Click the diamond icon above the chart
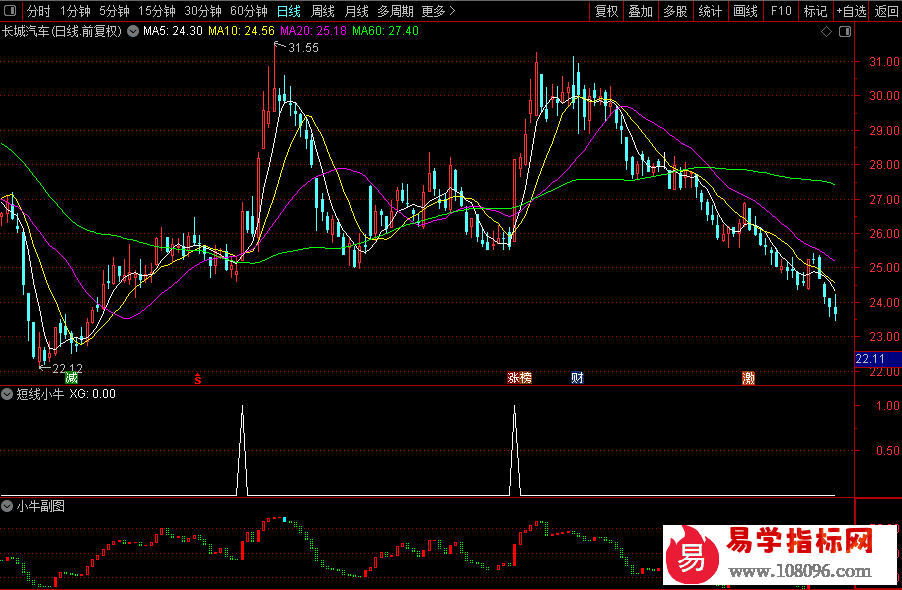902x590 pixels. coord(826,32)
